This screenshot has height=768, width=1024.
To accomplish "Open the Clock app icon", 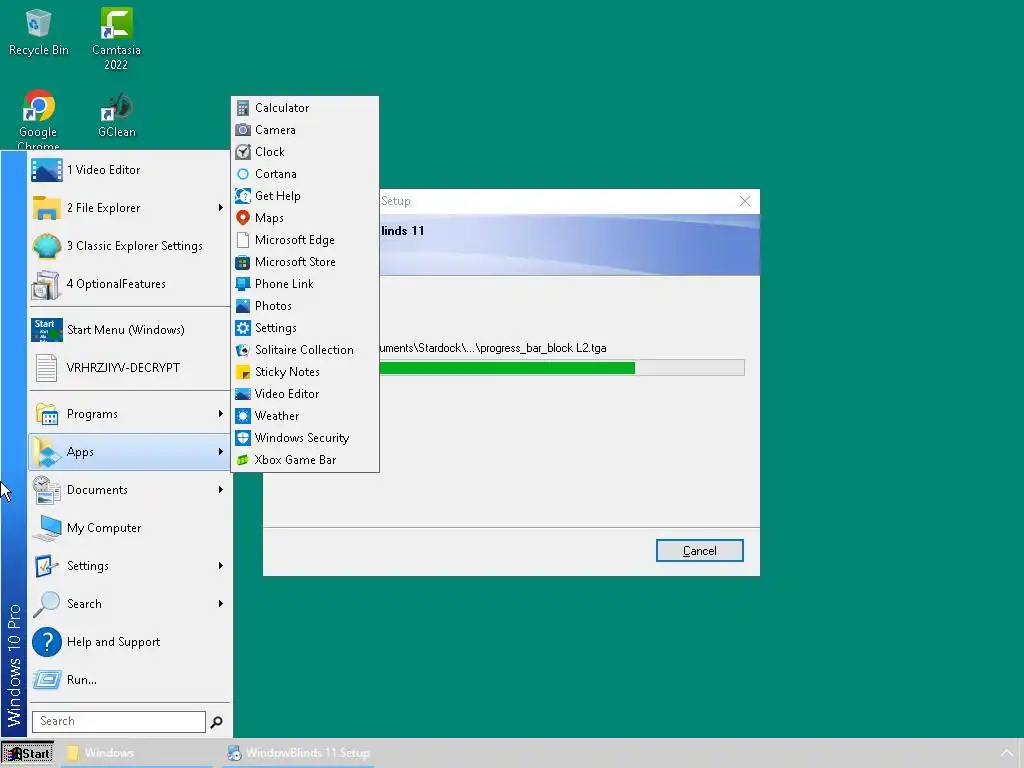I will point(243,152).
